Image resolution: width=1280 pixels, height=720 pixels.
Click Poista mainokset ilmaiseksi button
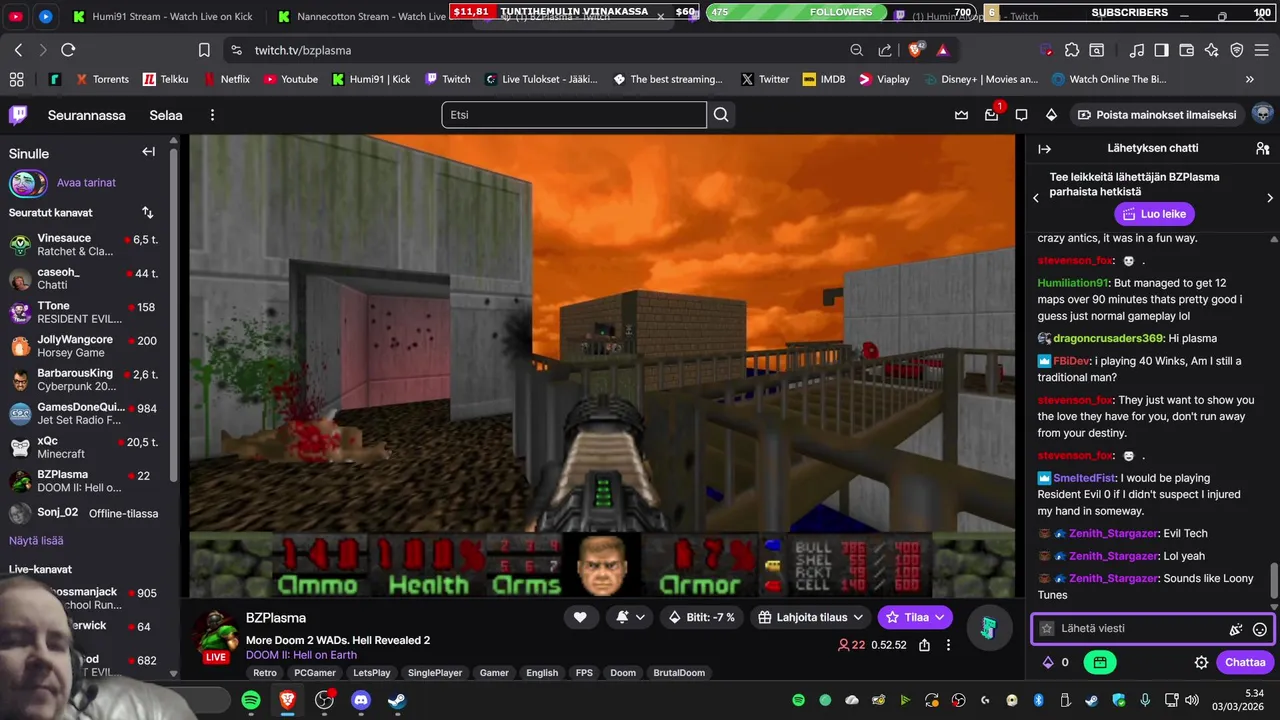click(1157, 115)
